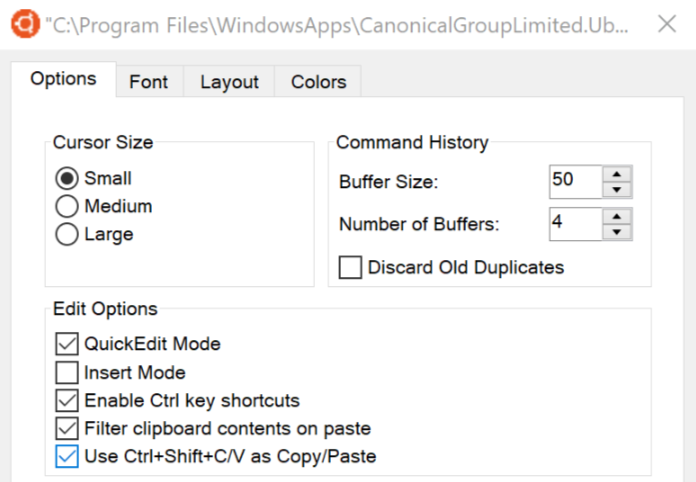Switch to the Font tab
This screenshot has width=696, height=482.
pos(149,82)
